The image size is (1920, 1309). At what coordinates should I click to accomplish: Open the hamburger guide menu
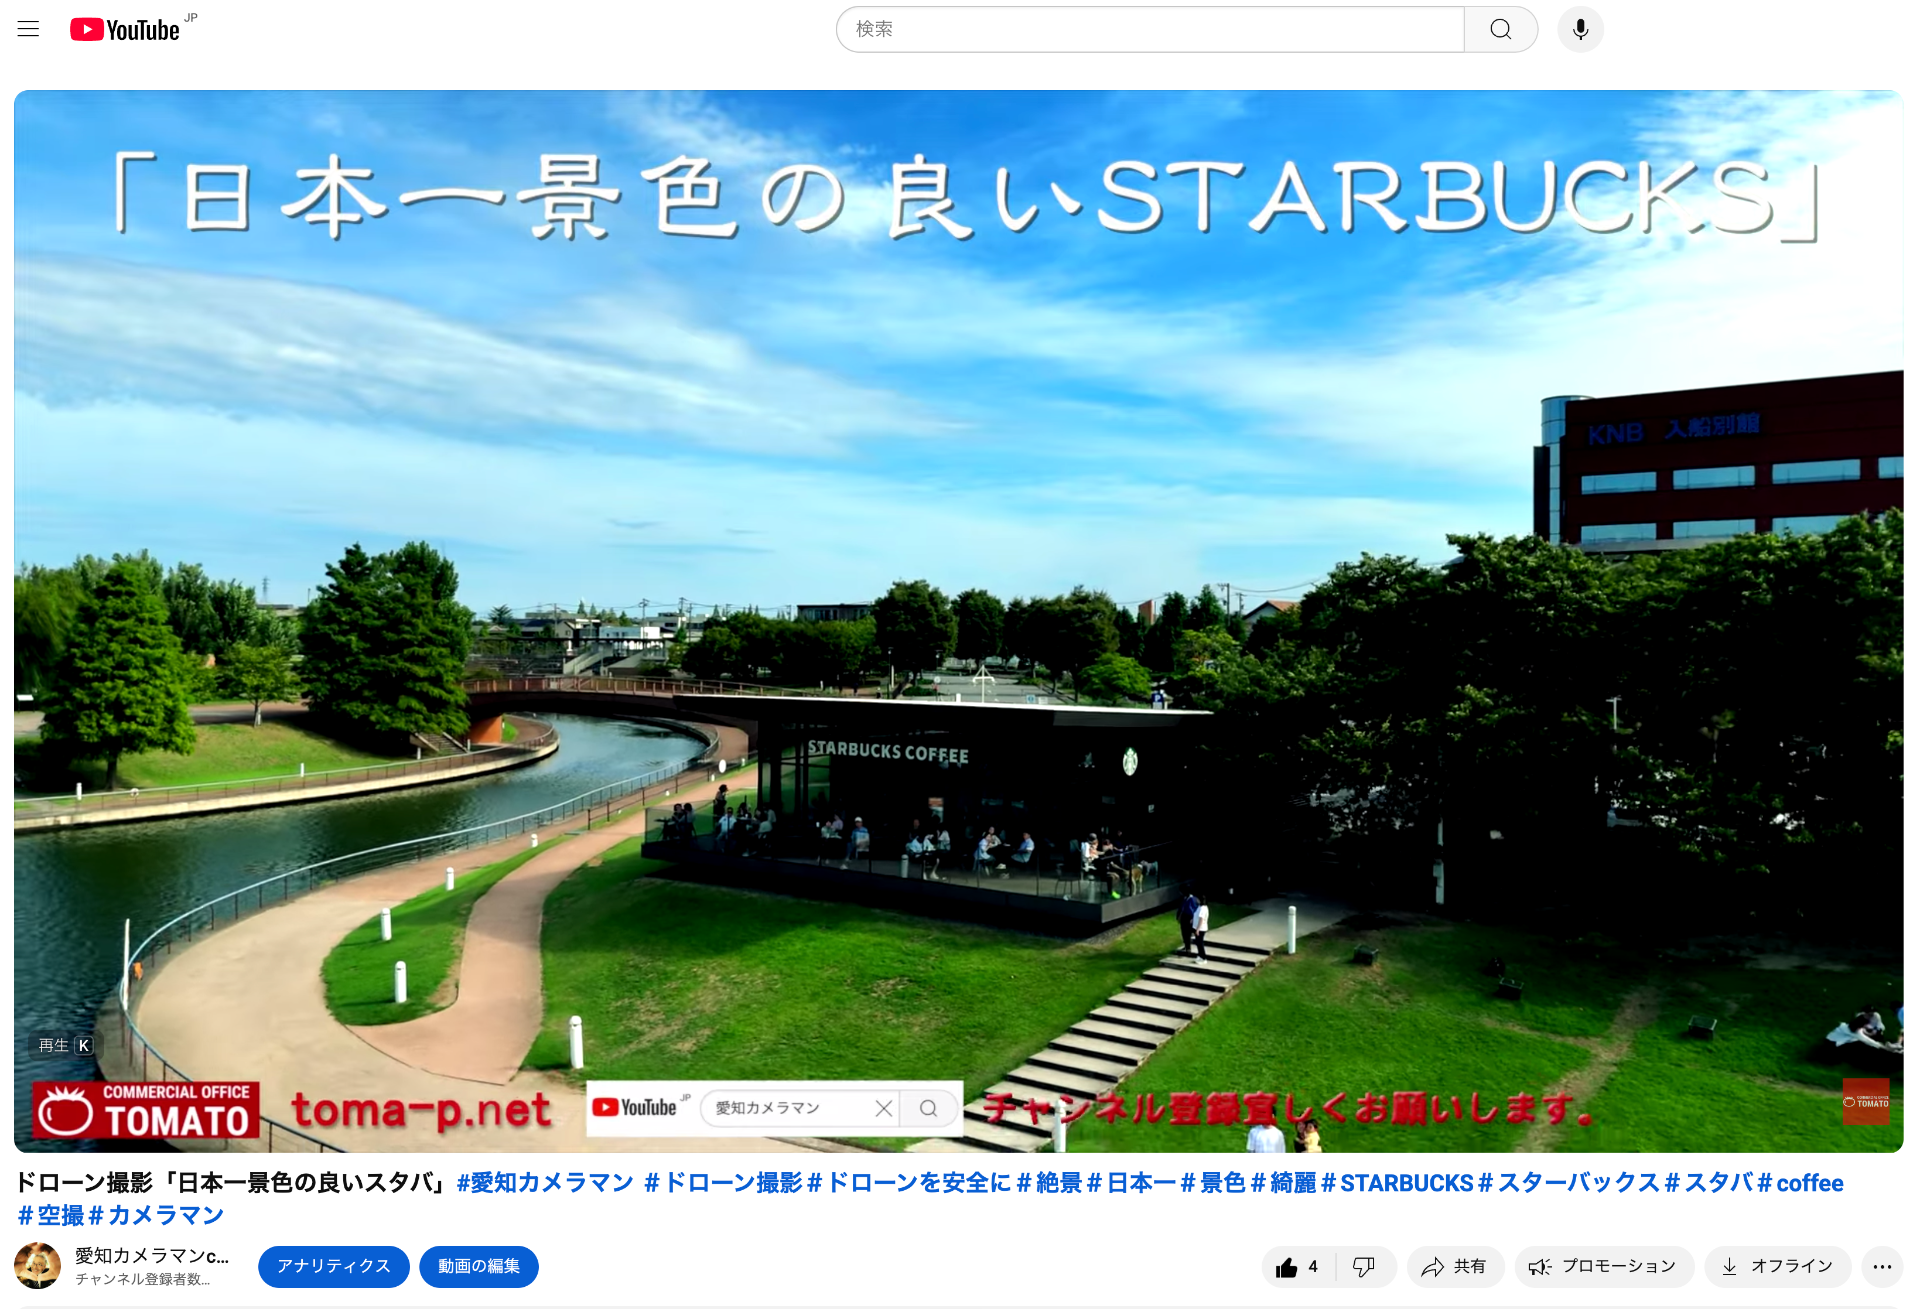pyautogui.click(x=28, y=29)
